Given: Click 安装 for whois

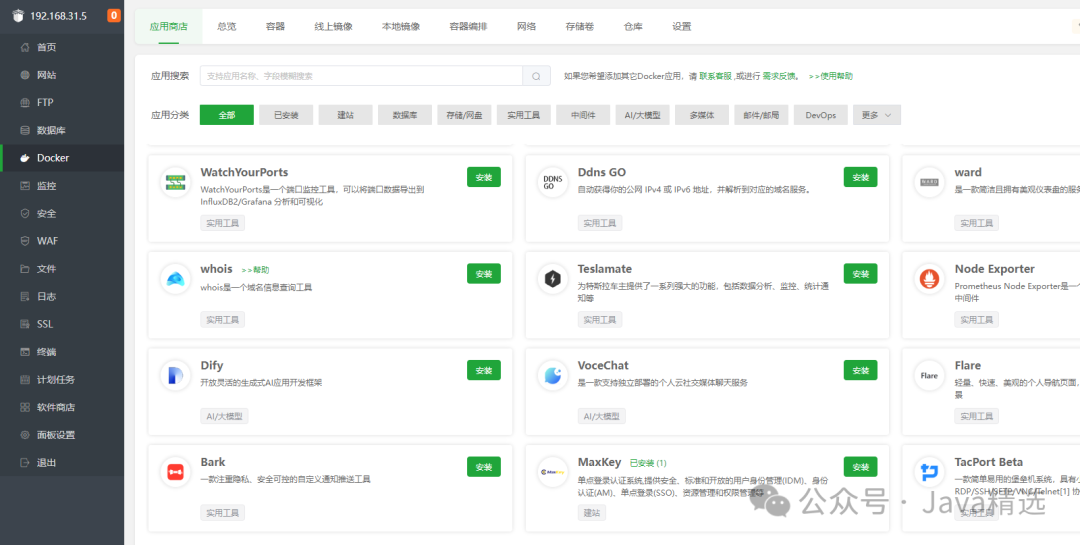Looking at the screenshot, I should click(x=484, y=274).
